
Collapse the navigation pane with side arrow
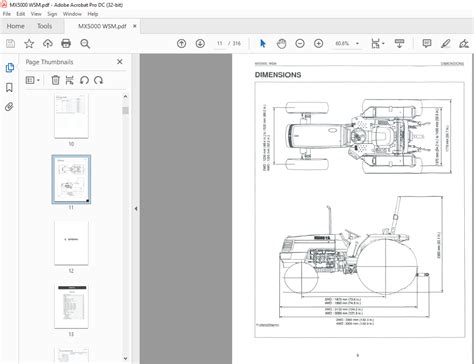click(136, 209)
